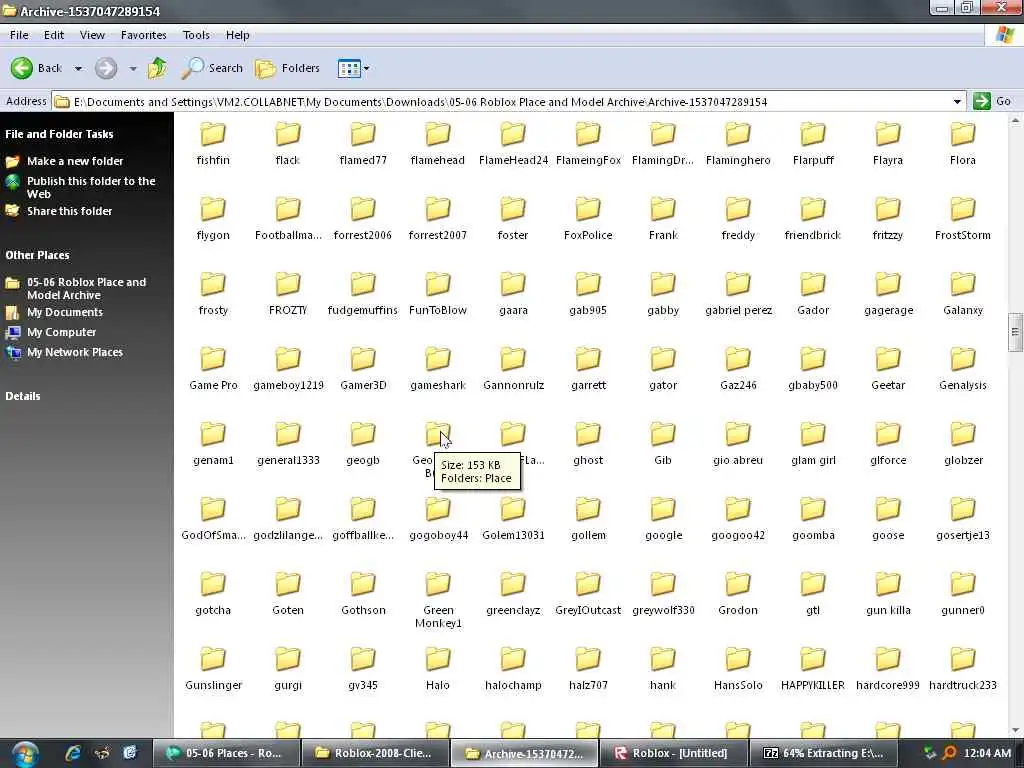The width and height of the screenshot is (1024, 768).
Task: Open the View menu
Action: pos(92,35)
